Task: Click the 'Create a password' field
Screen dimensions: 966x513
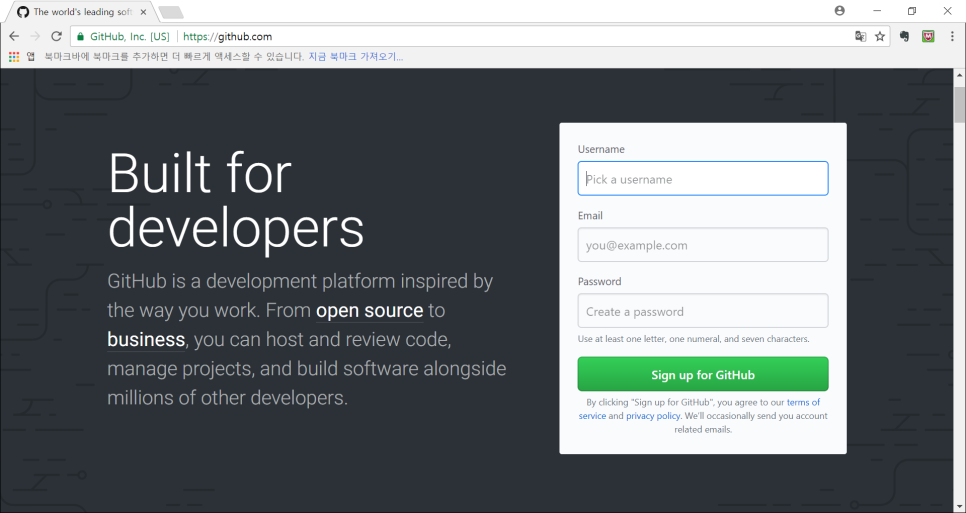Action: (703, 310)
